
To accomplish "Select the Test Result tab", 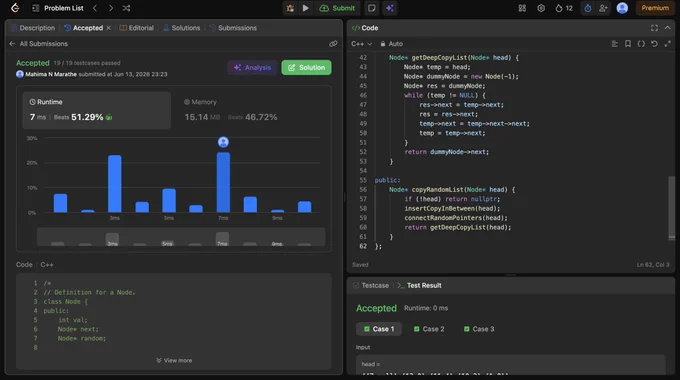I will 419,285.
